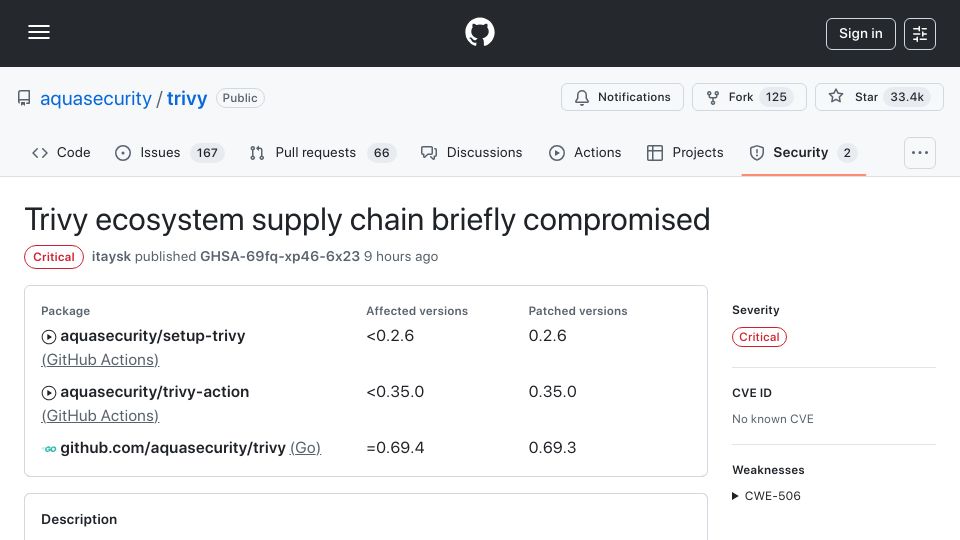
Task: Open the Issues tab
Action: (x=170, y=152)
